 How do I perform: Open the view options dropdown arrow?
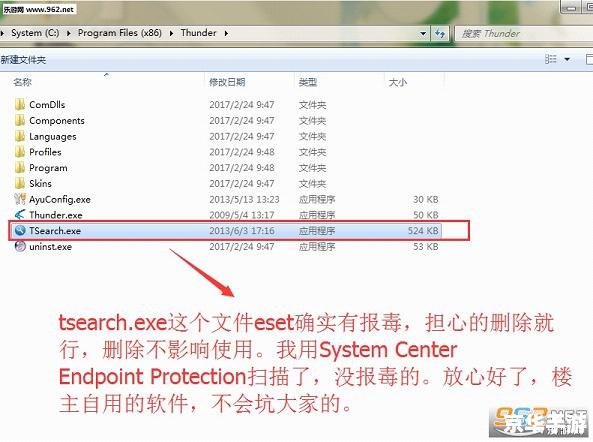567,59
